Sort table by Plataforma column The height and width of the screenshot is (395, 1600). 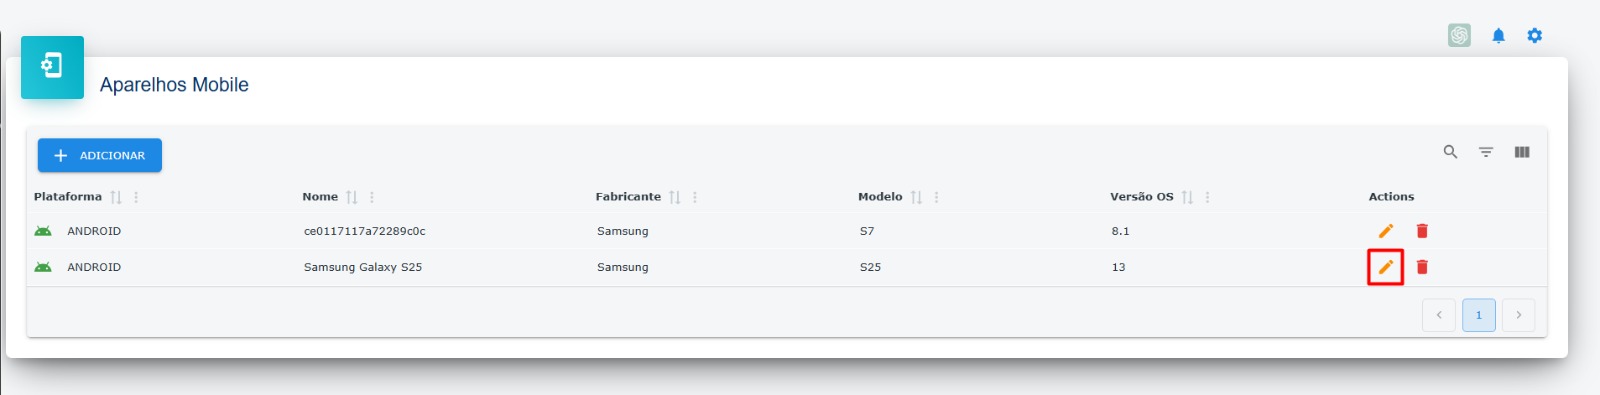(x=116, y=197)
